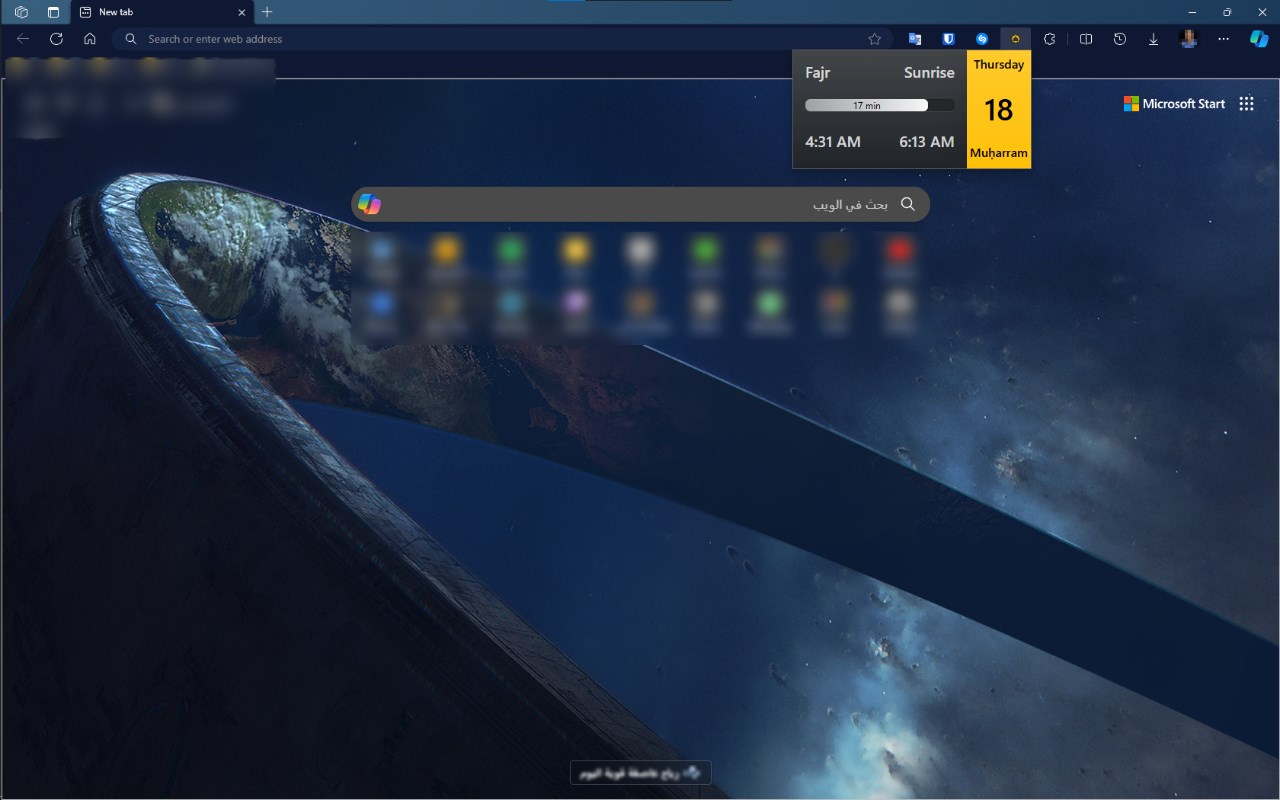Add this page to favorites star

[875, 39]
